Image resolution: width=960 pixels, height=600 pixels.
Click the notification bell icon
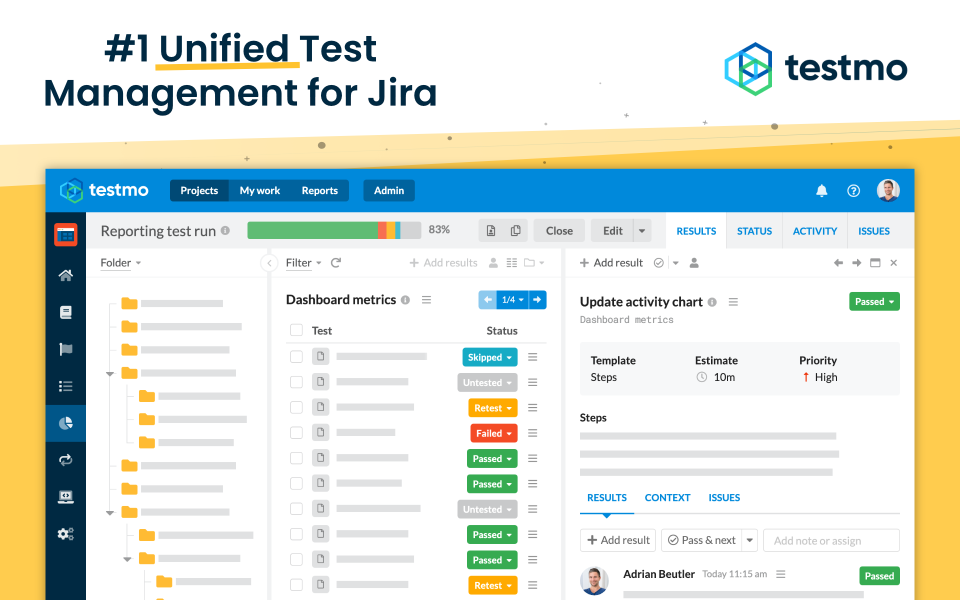click(x=822, y=191)
